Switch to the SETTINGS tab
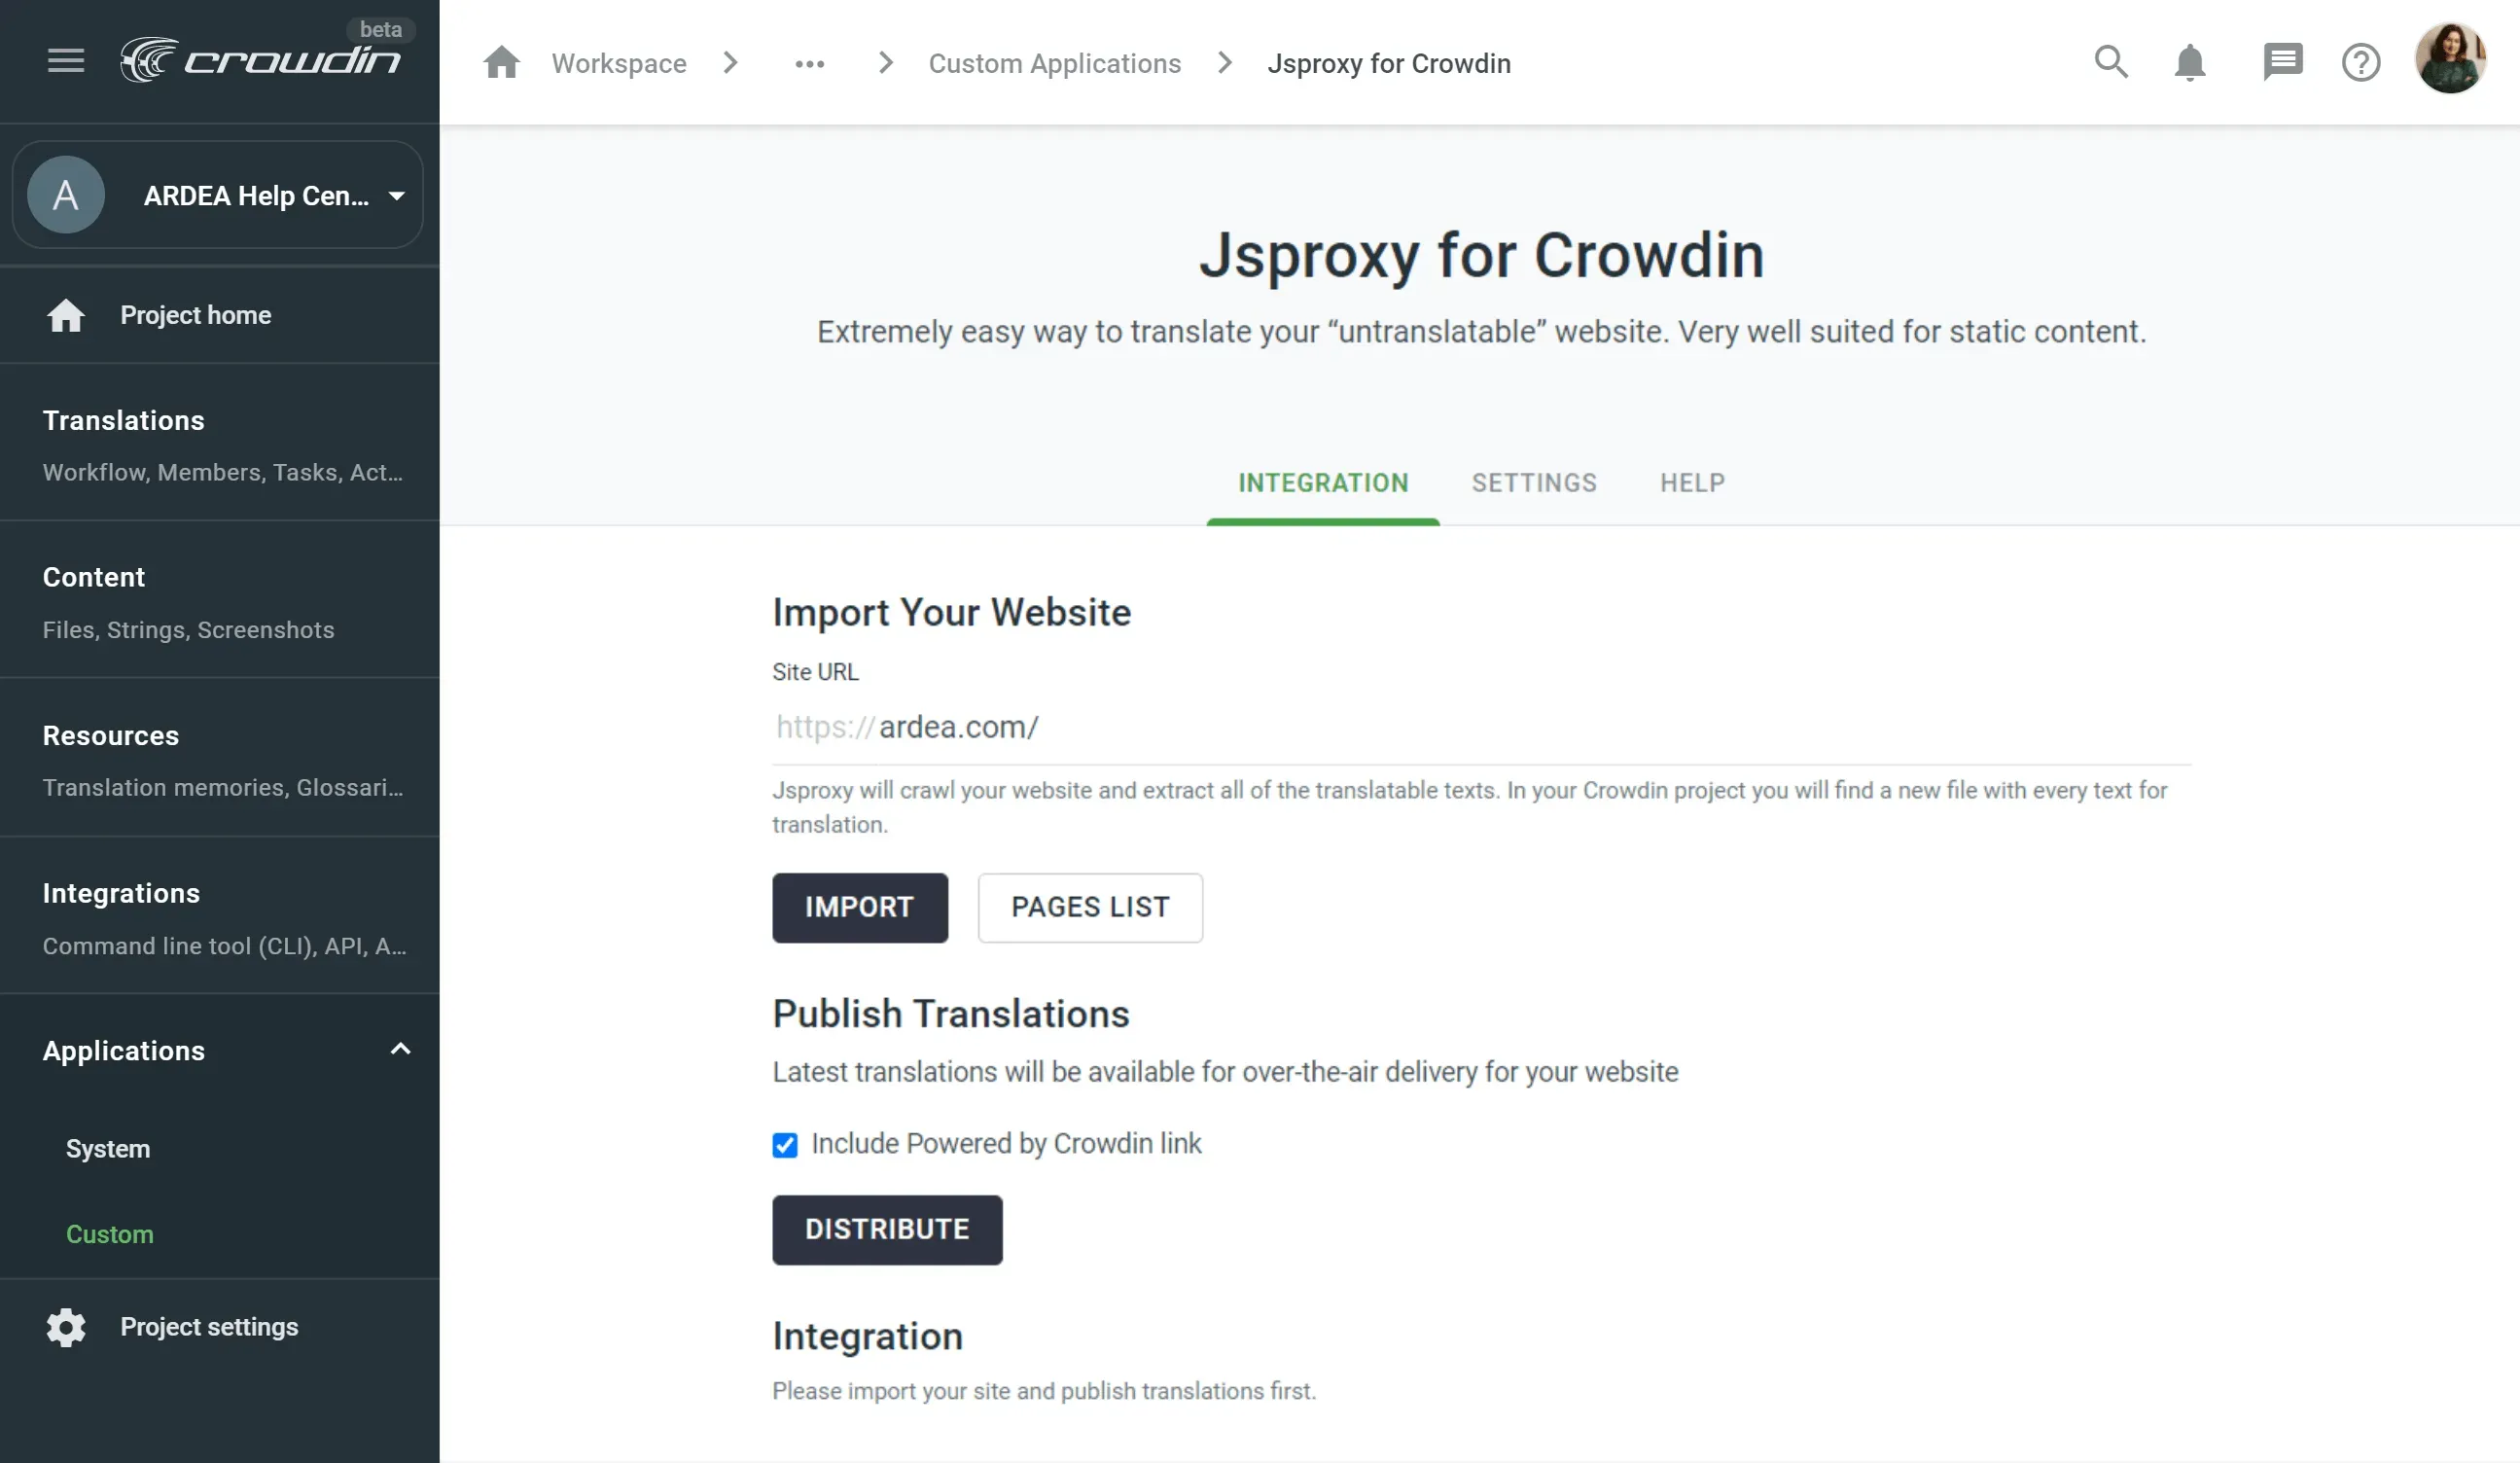This screenshot has height=1463, width=2520. pyautogui.click(x=1535, y=482)
